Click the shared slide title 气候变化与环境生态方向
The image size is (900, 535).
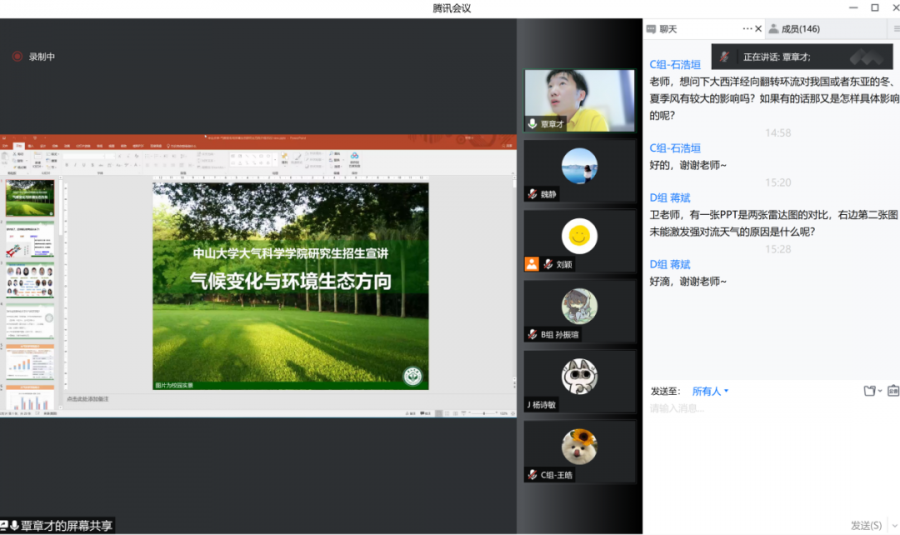coord(290,281)
